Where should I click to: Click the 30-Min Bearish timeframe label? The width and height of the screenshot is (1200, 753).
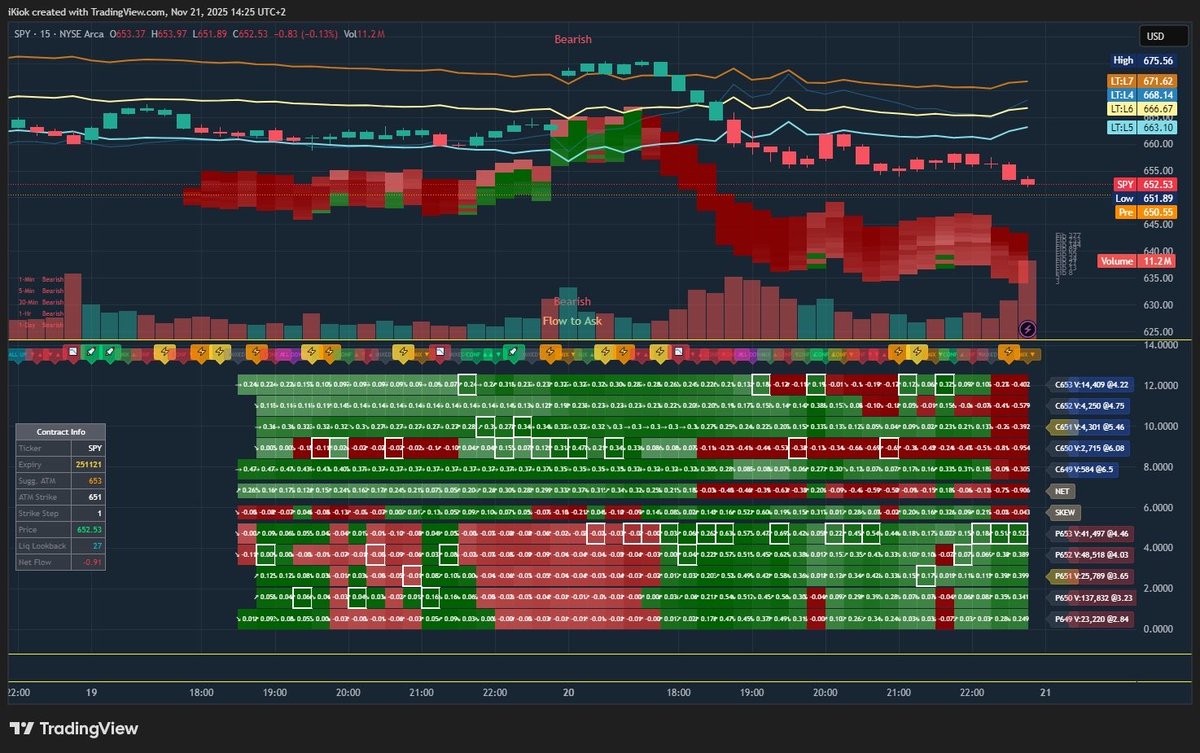tap(41, 301)
